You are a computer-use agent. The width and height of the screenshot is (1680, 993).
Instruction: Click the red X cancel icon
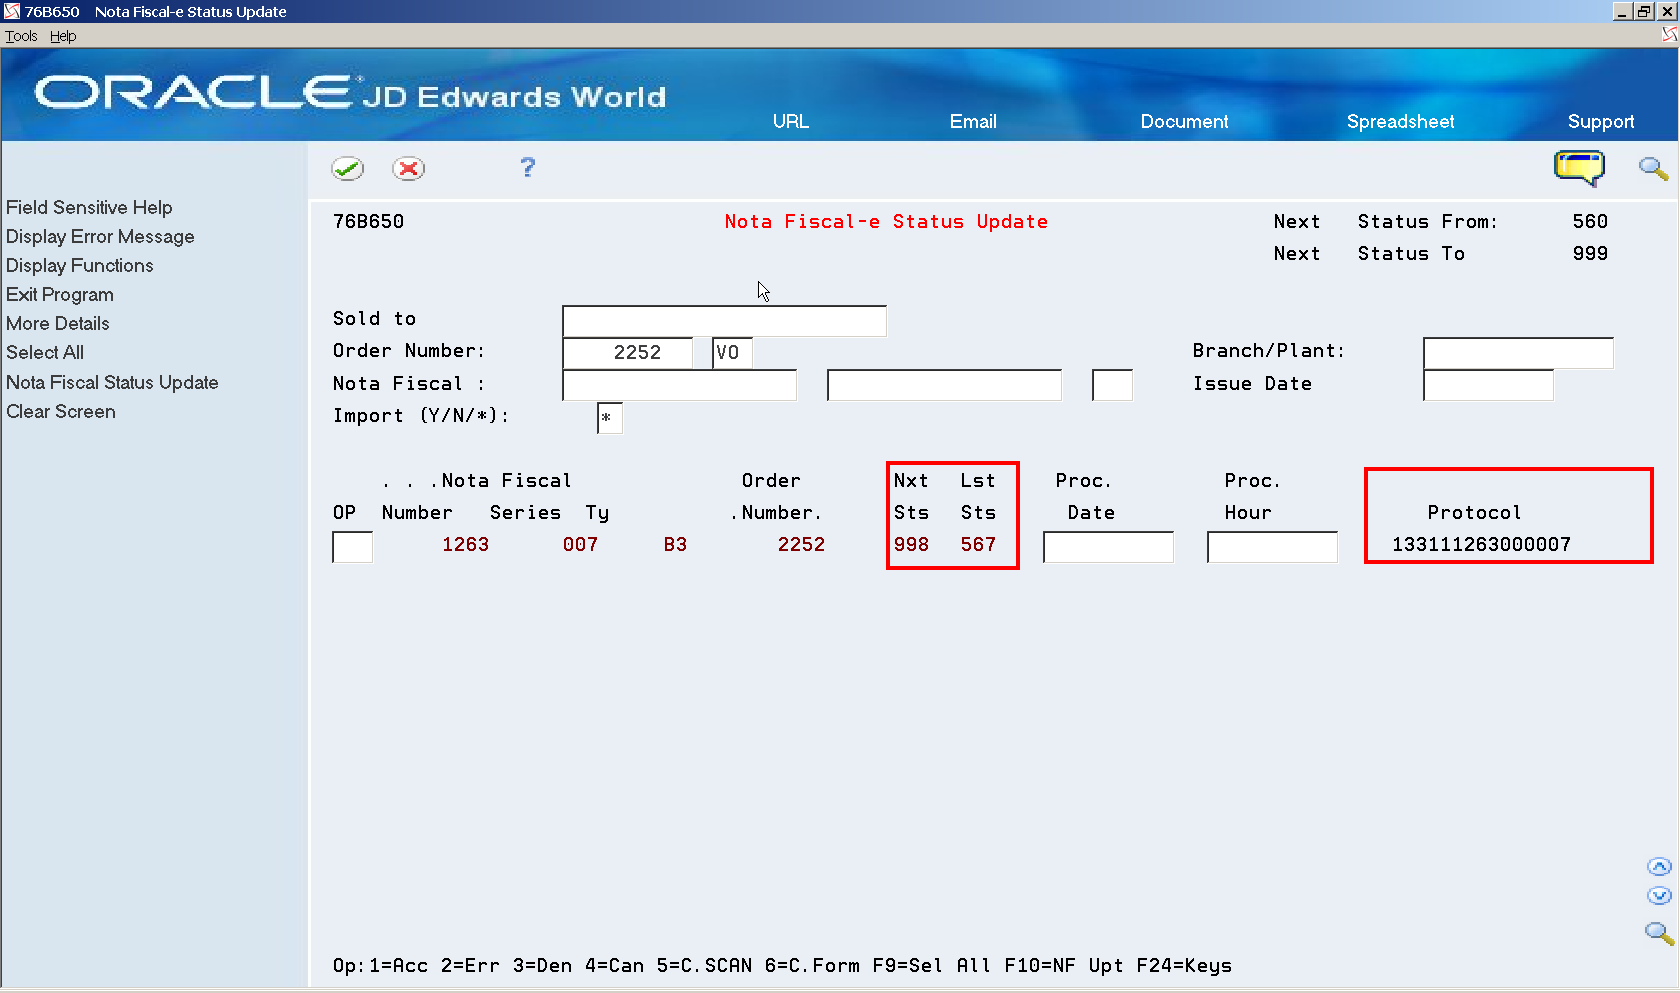click(x=408, y=168)
